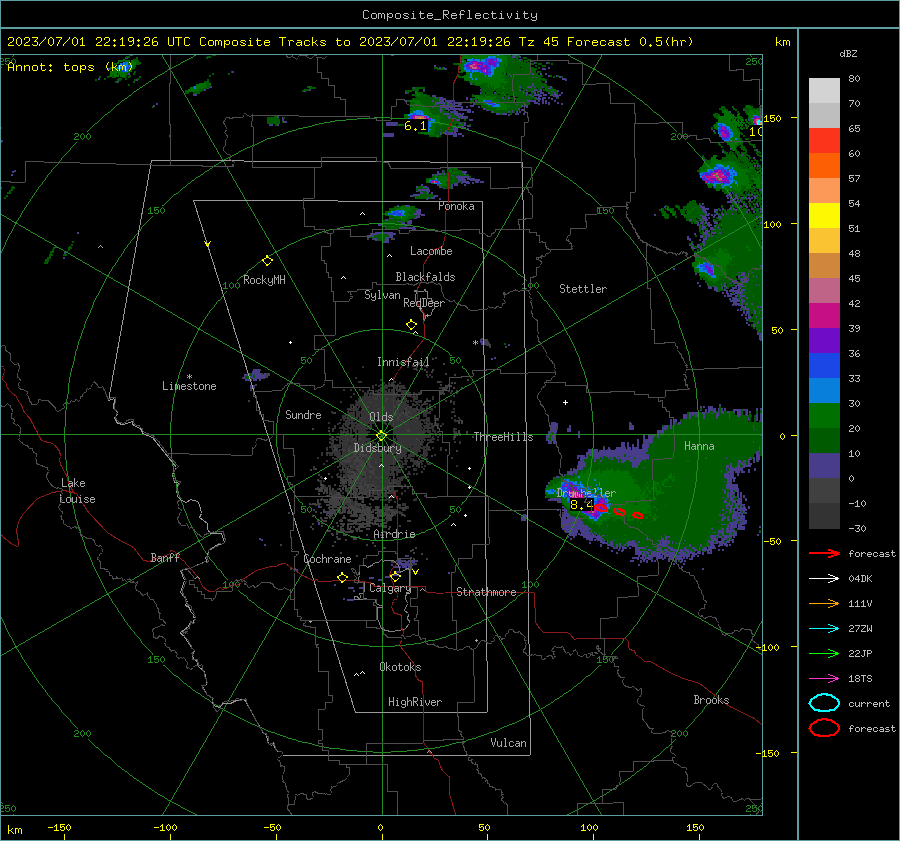
Task: Select the yellow 54 dBZ color swatch
Action: (x=824, y=215)
